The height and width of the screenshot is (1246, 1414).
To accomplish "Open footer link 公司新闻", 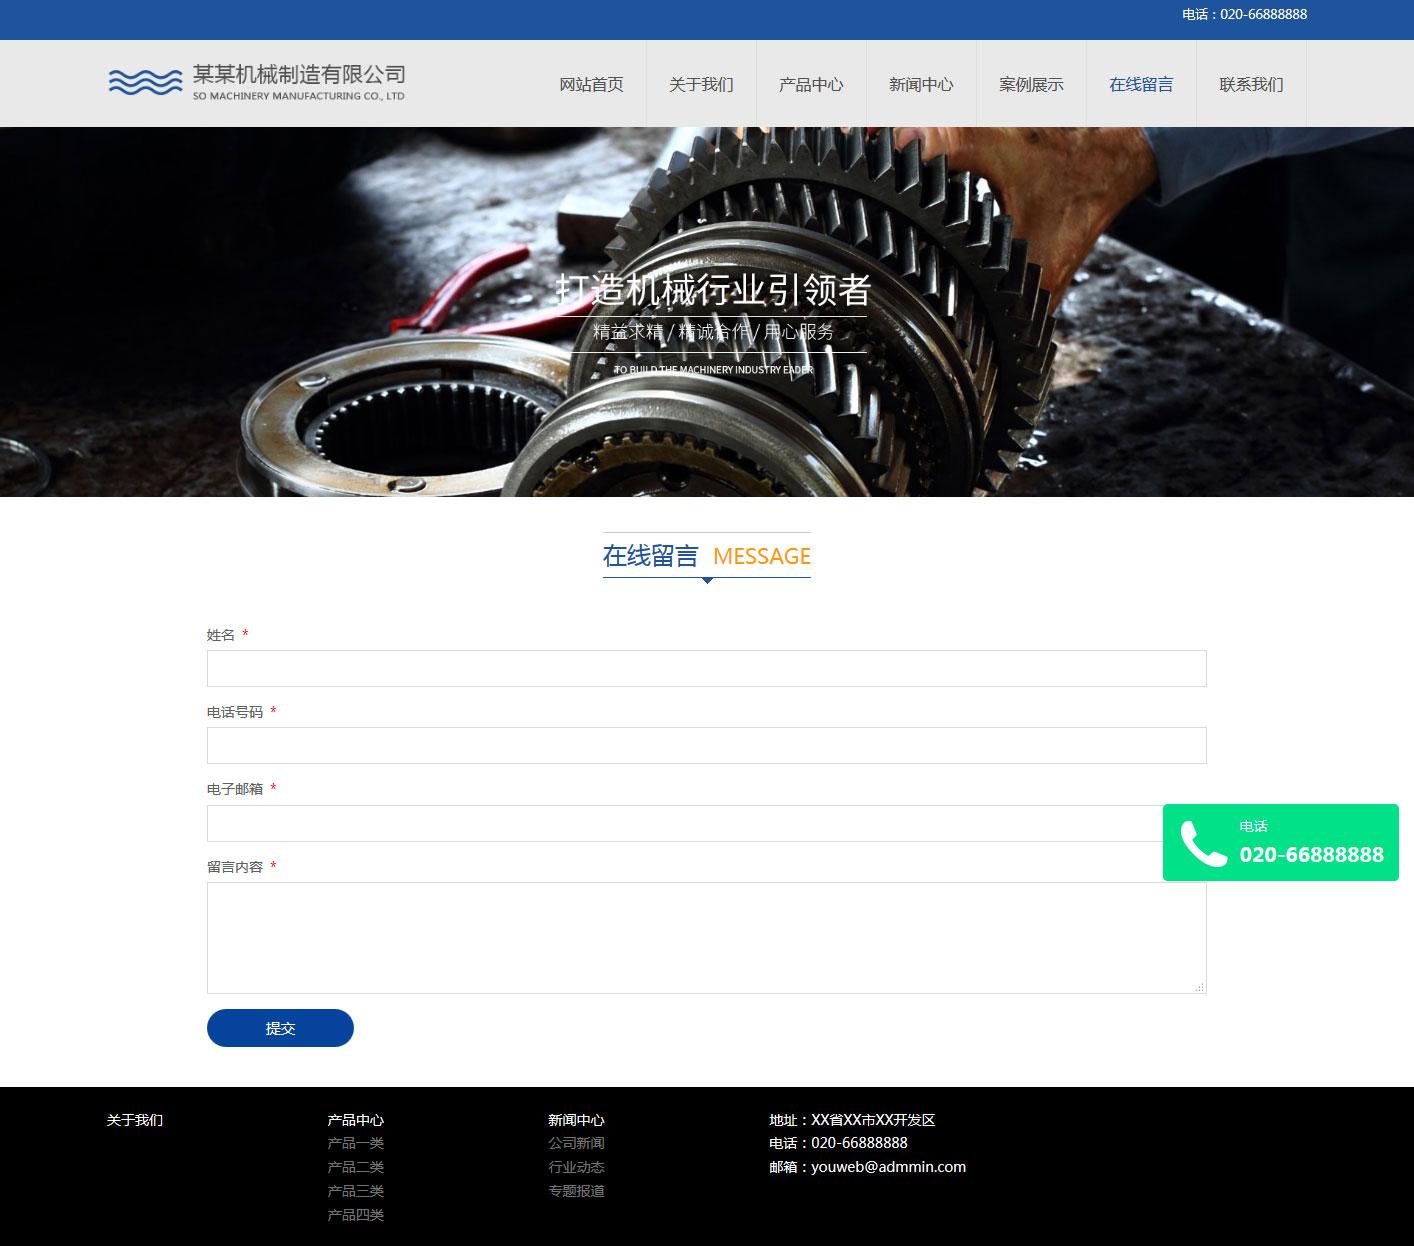I will click(576, 1143).
